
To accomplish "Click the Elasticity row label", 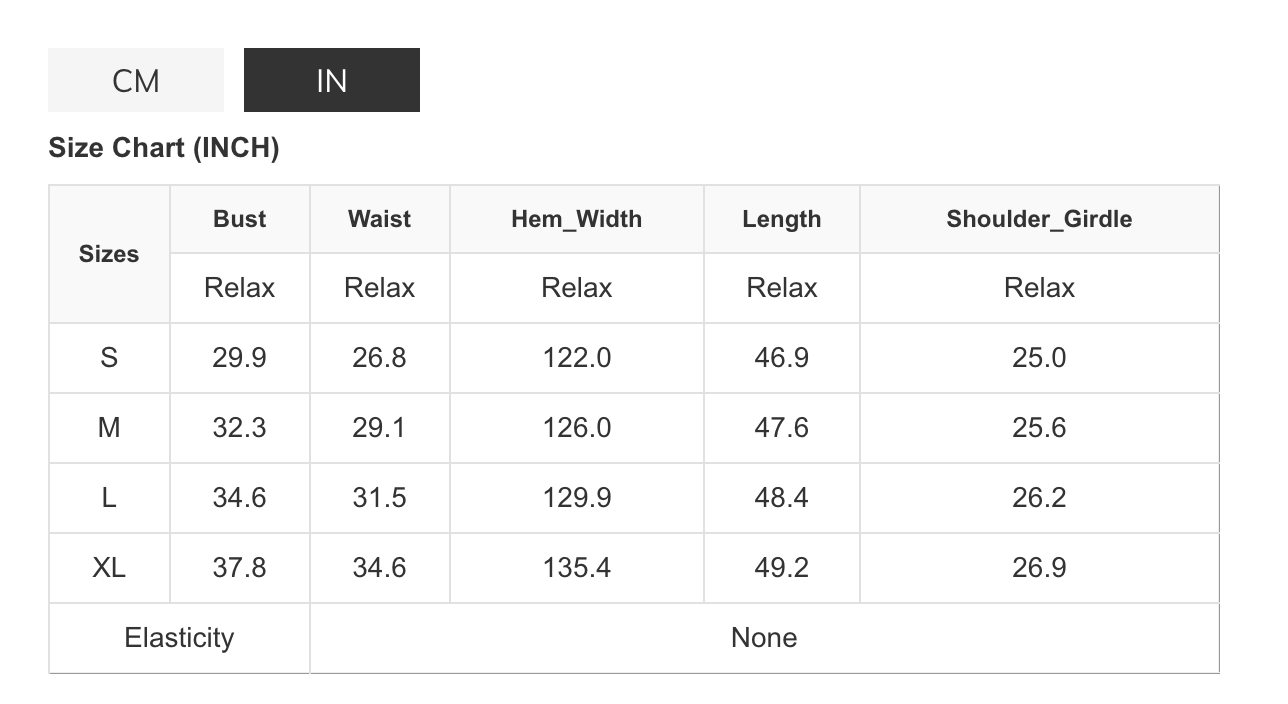I will (179, 638).
